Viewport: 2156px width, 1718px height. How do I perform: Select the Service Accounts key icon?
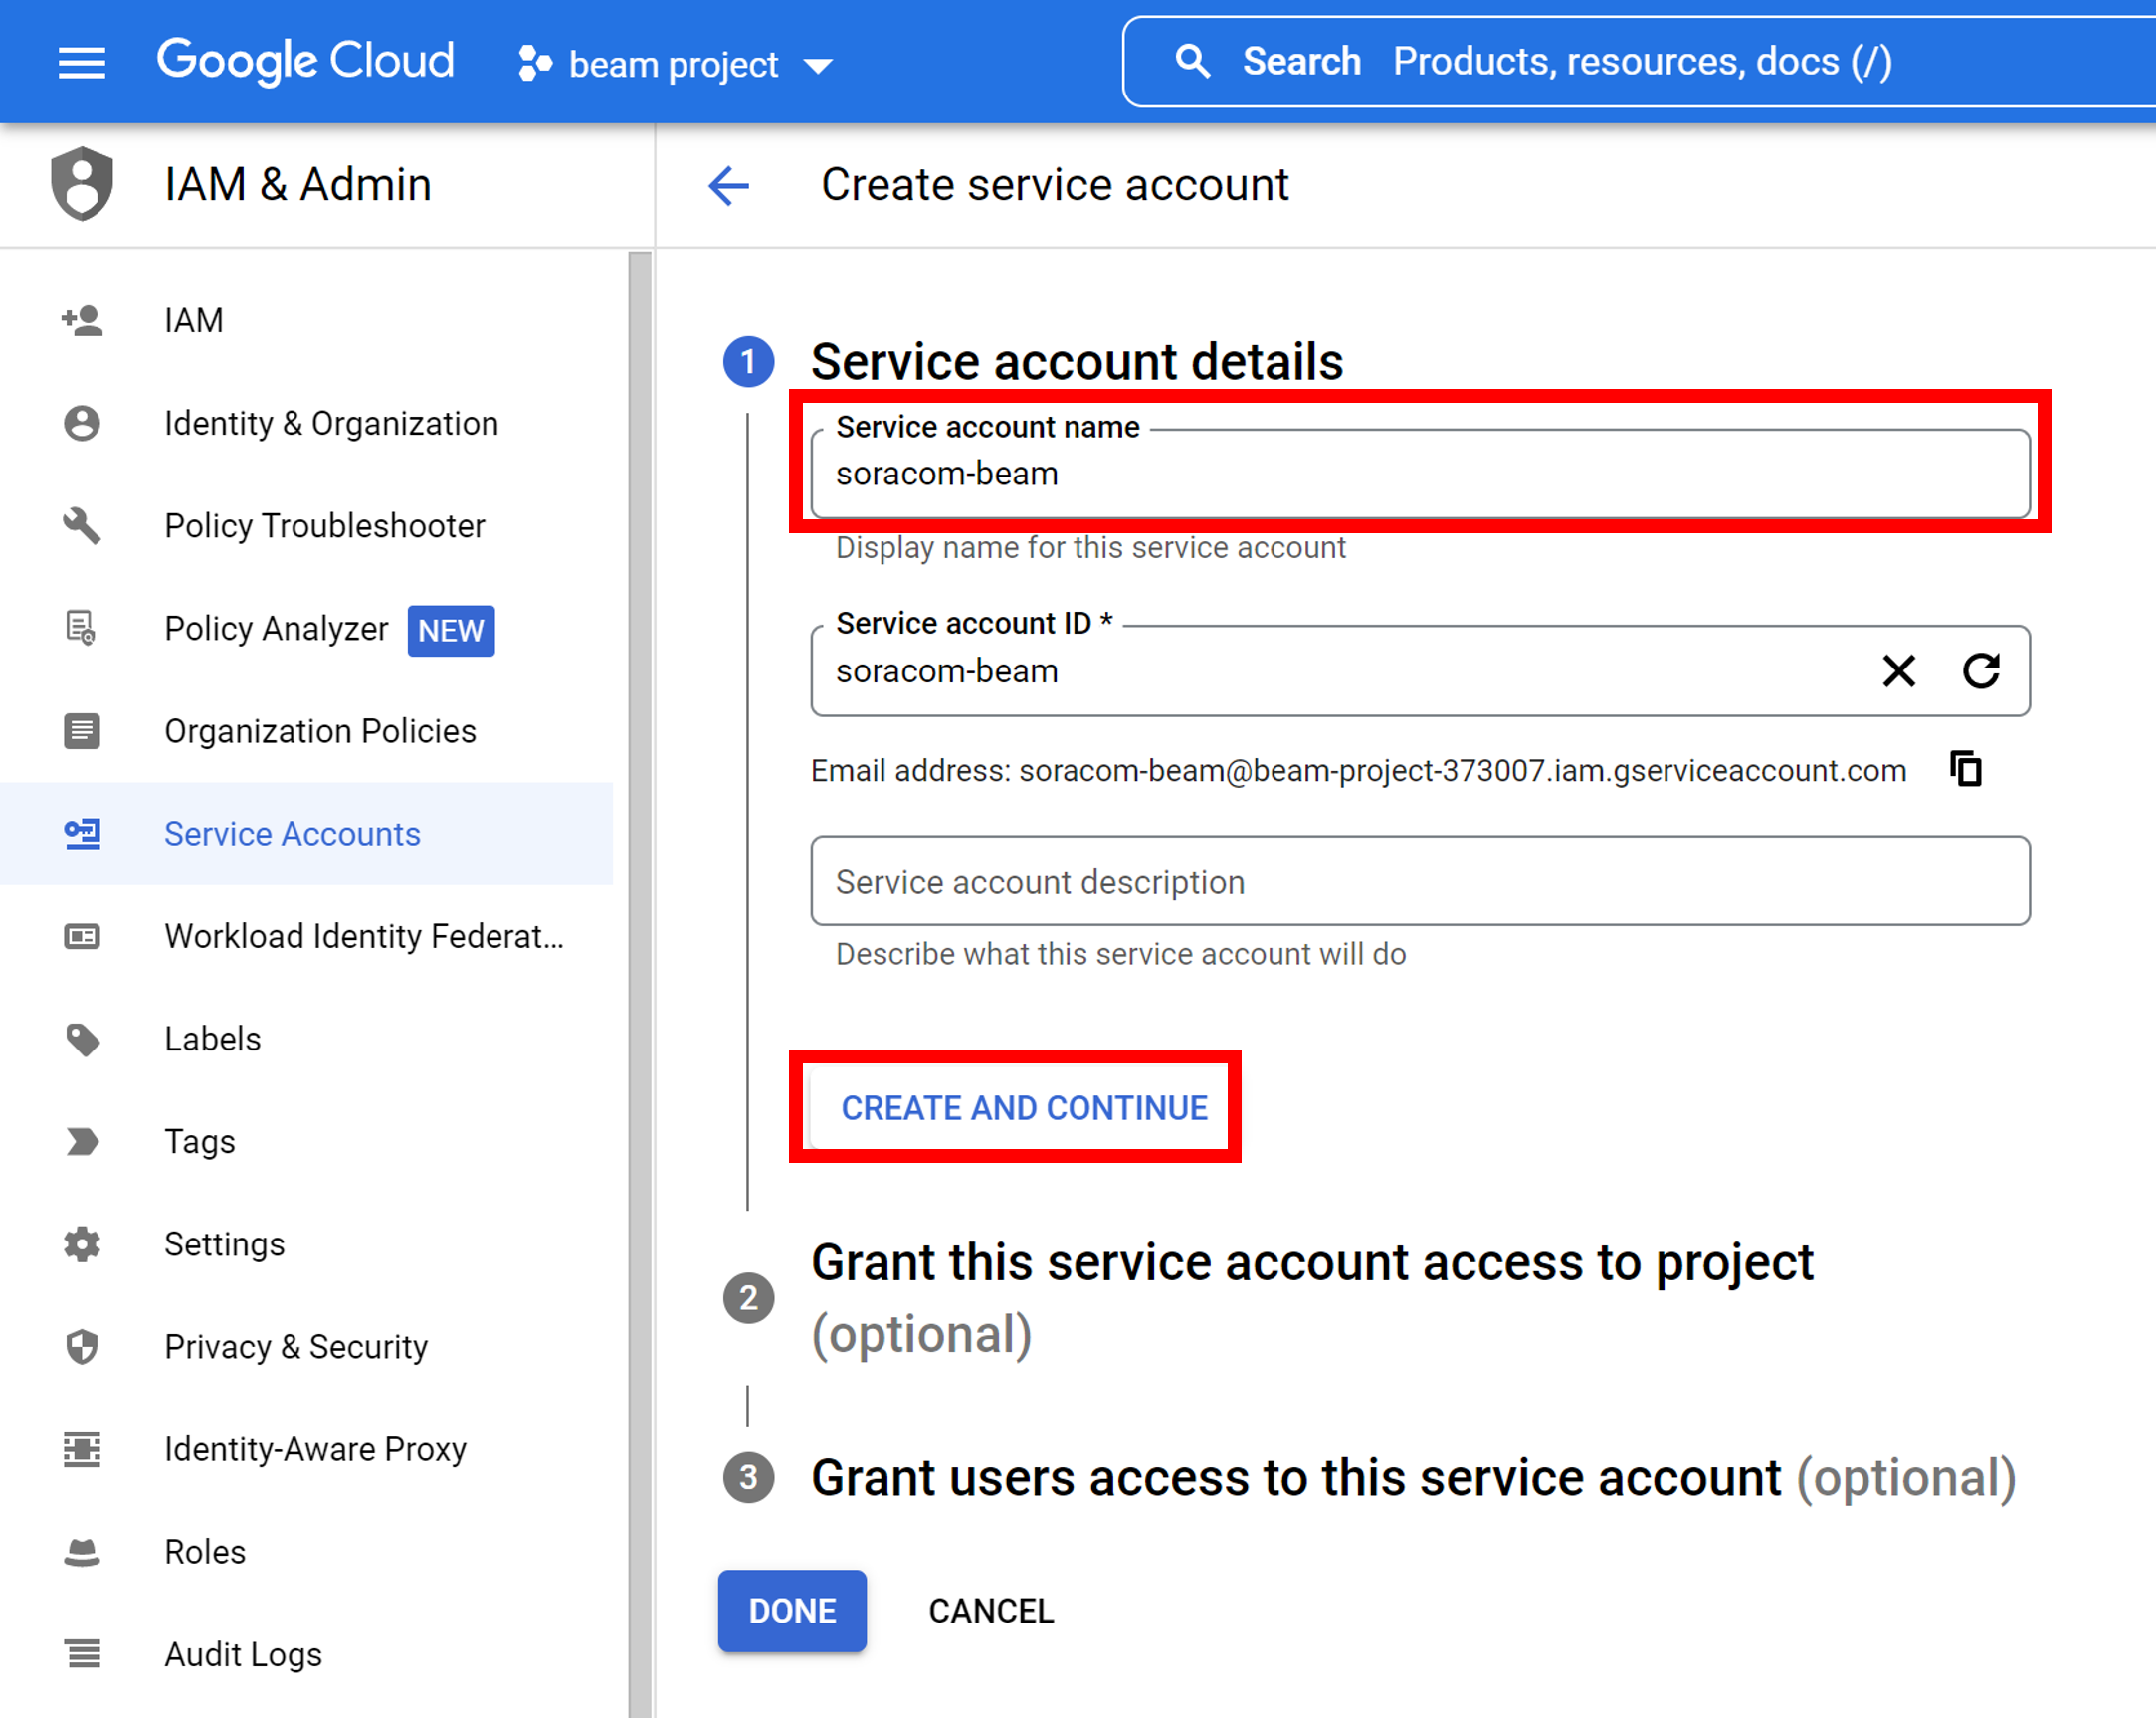click(x=81, y=833)
